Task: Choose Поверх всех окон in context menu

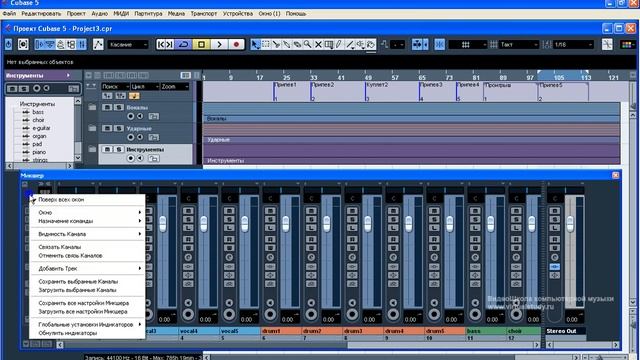Action: pos(87,200)
